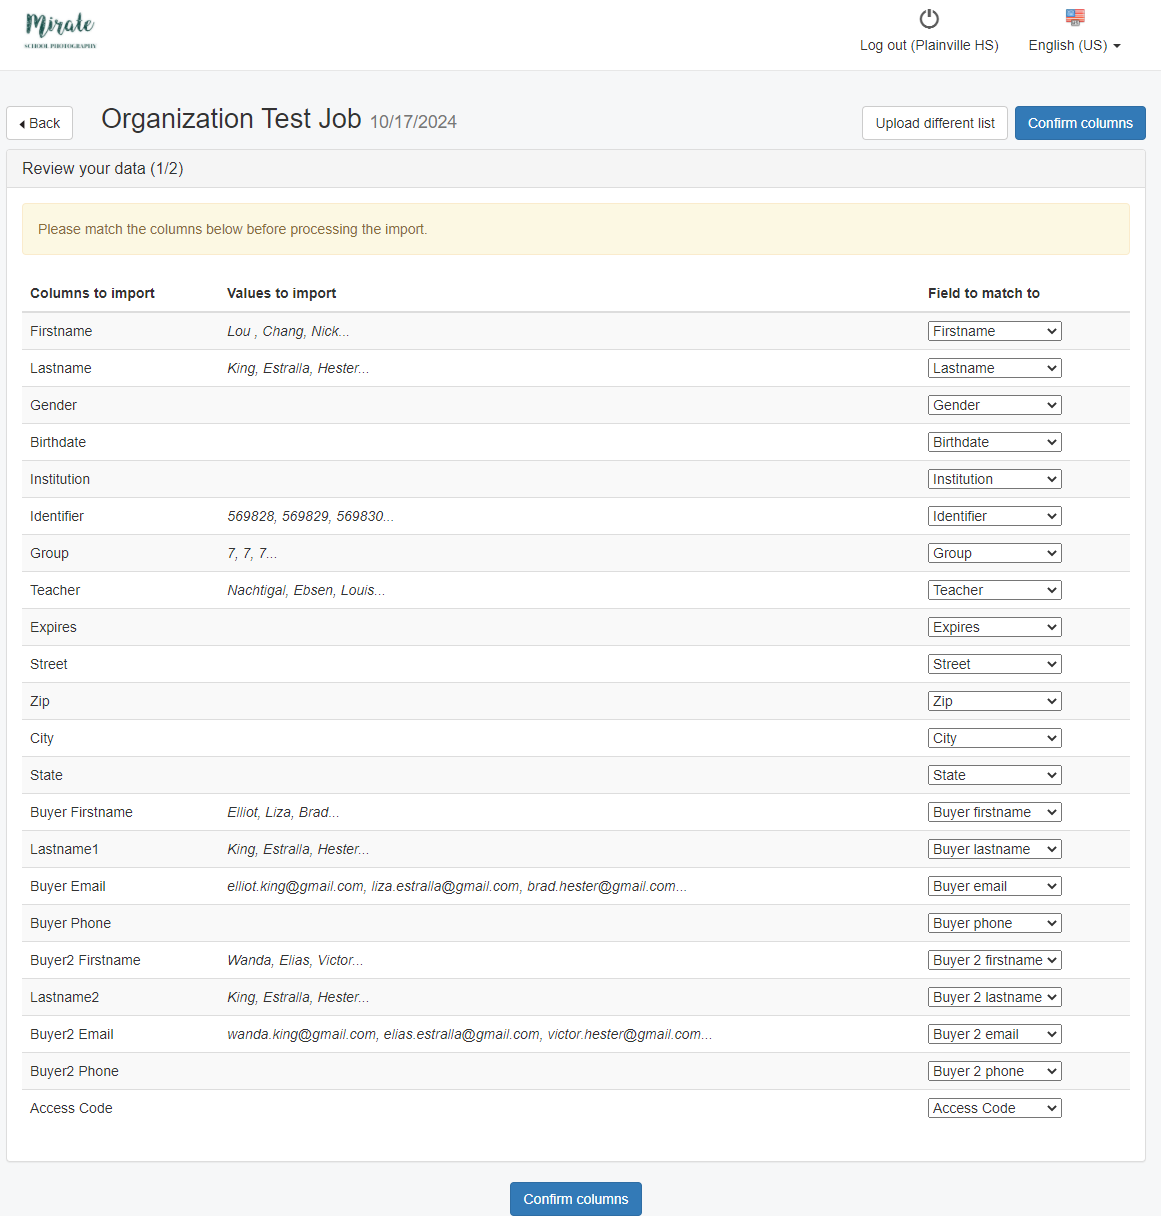Screen dimensions: 1161x1216
Task: Click the '569828, 569829, 569830...' identifier values
Action: tap(310, 516)
